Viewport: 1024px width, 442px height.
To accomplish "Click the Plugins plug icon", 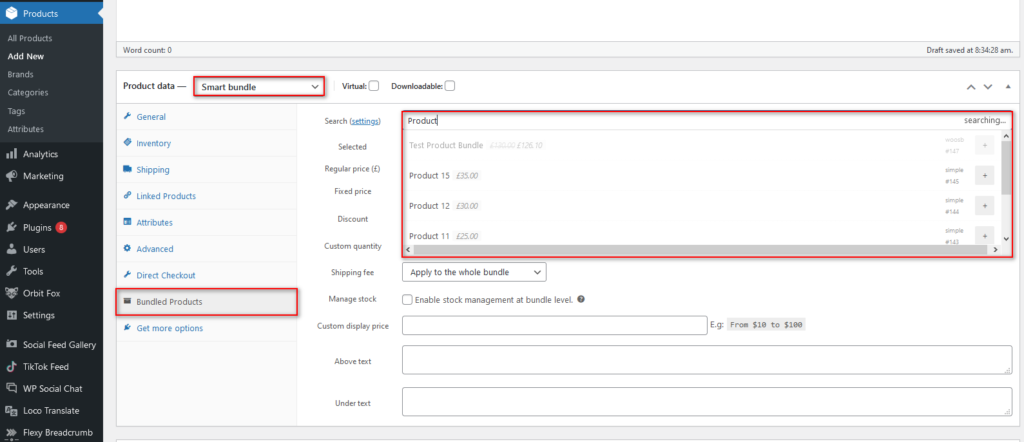I will click(11, 227).
